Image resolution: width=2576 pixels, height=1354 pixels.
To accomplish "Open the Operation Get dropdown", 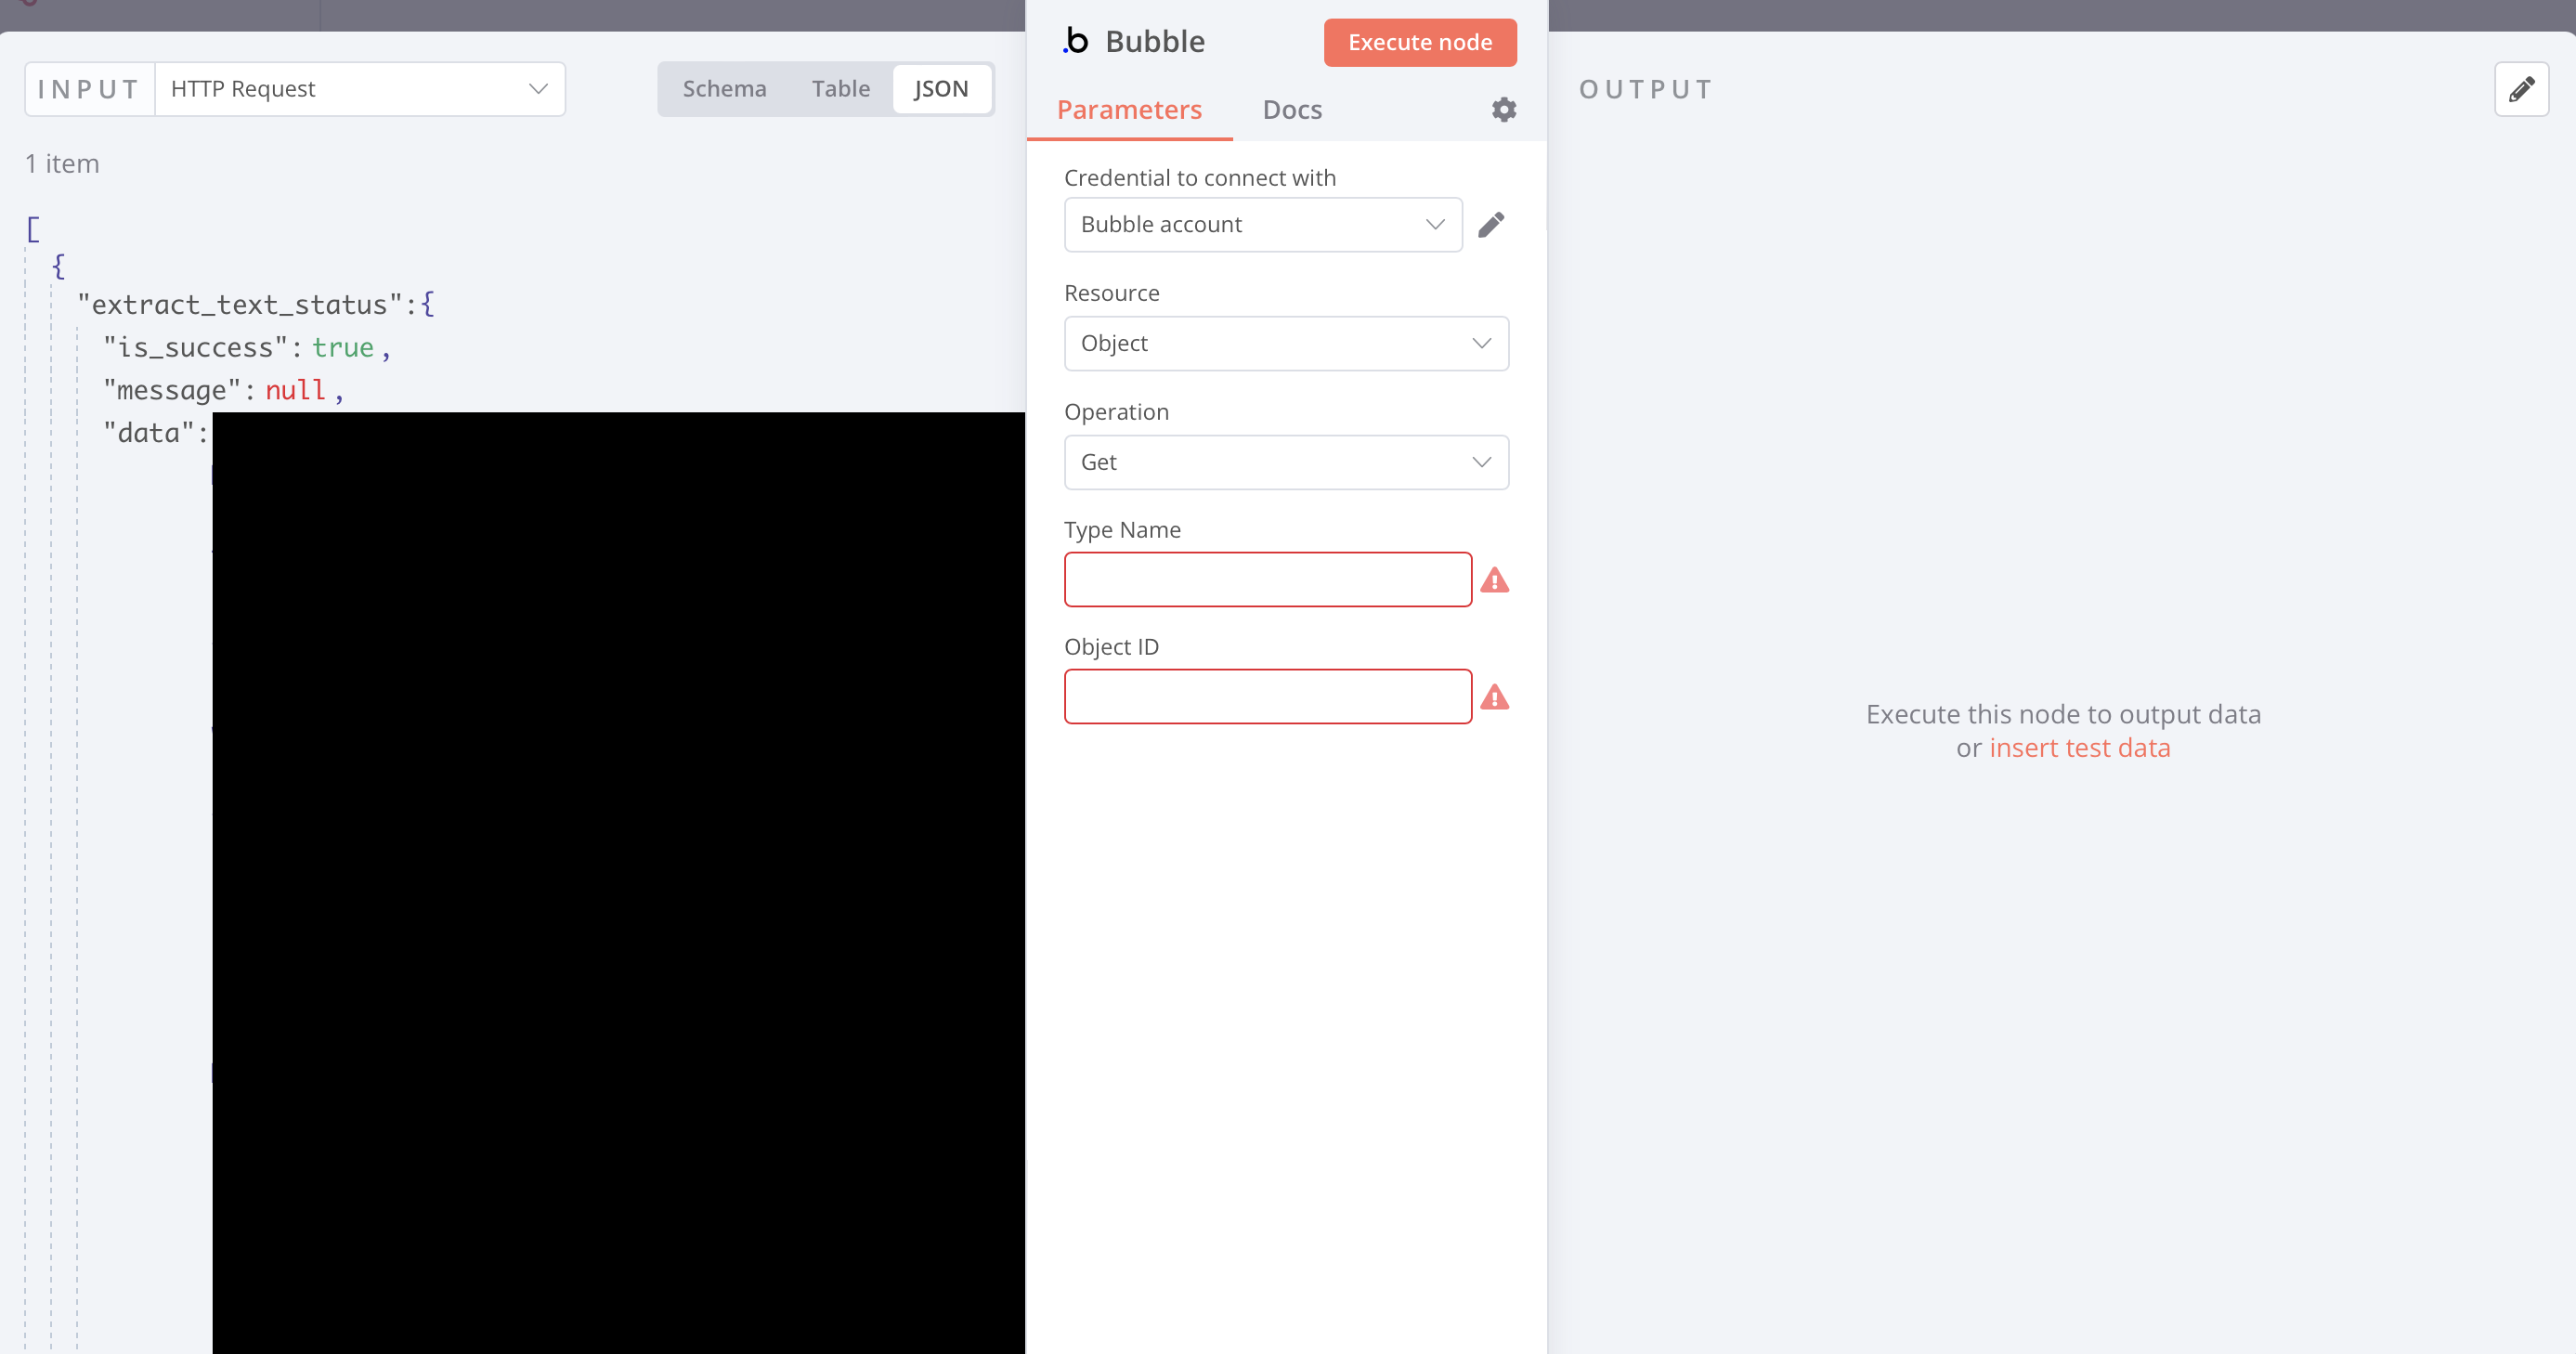I will [x=1285, y=462].
